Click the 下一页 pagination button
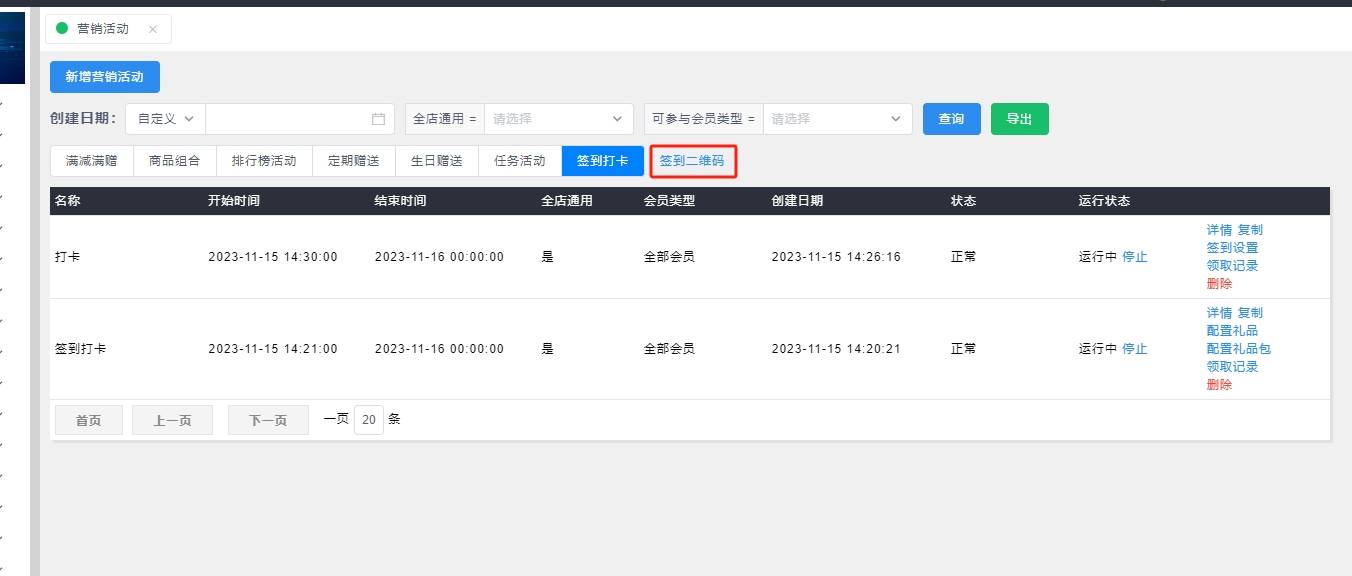 click(x=268, y=420)
